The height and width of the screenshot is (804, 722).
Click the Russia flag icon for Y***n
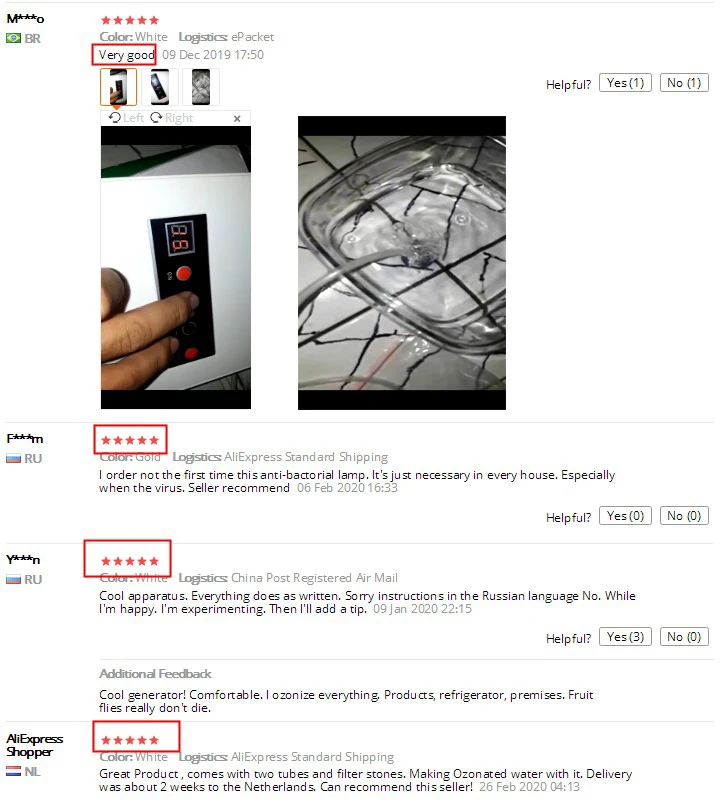pyautogui.click(x=13, y=579)
